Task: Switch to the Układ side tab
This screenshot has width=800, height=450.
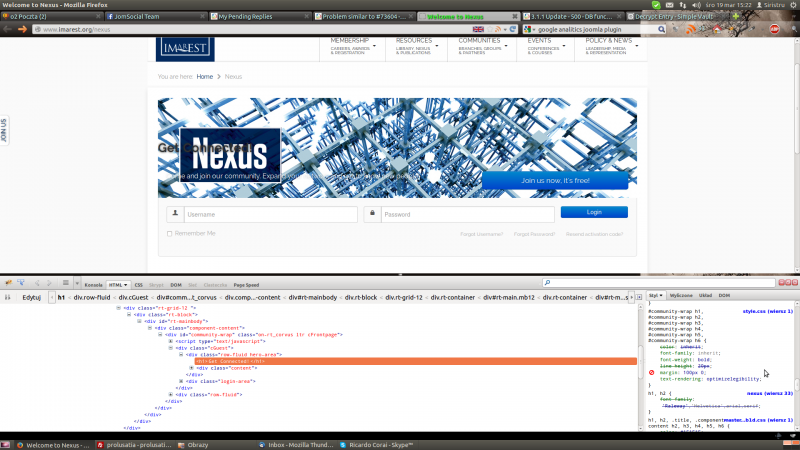Action: (706, 295)
